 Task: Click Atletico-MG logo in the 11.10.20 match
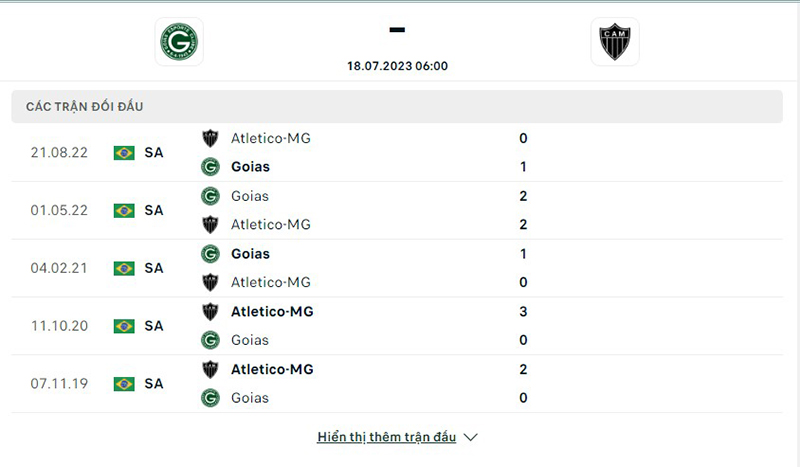coord(210,311)
